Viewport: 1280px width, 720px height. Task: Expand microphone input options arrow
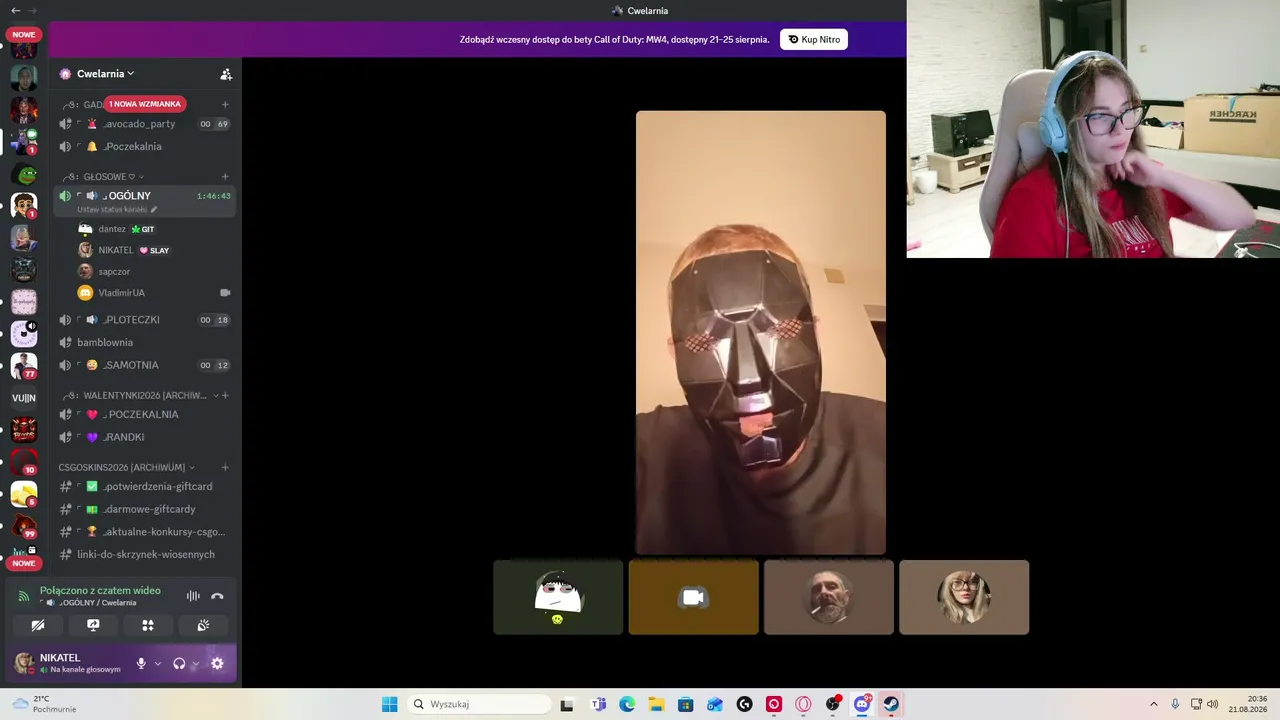(x=157, y=663)
